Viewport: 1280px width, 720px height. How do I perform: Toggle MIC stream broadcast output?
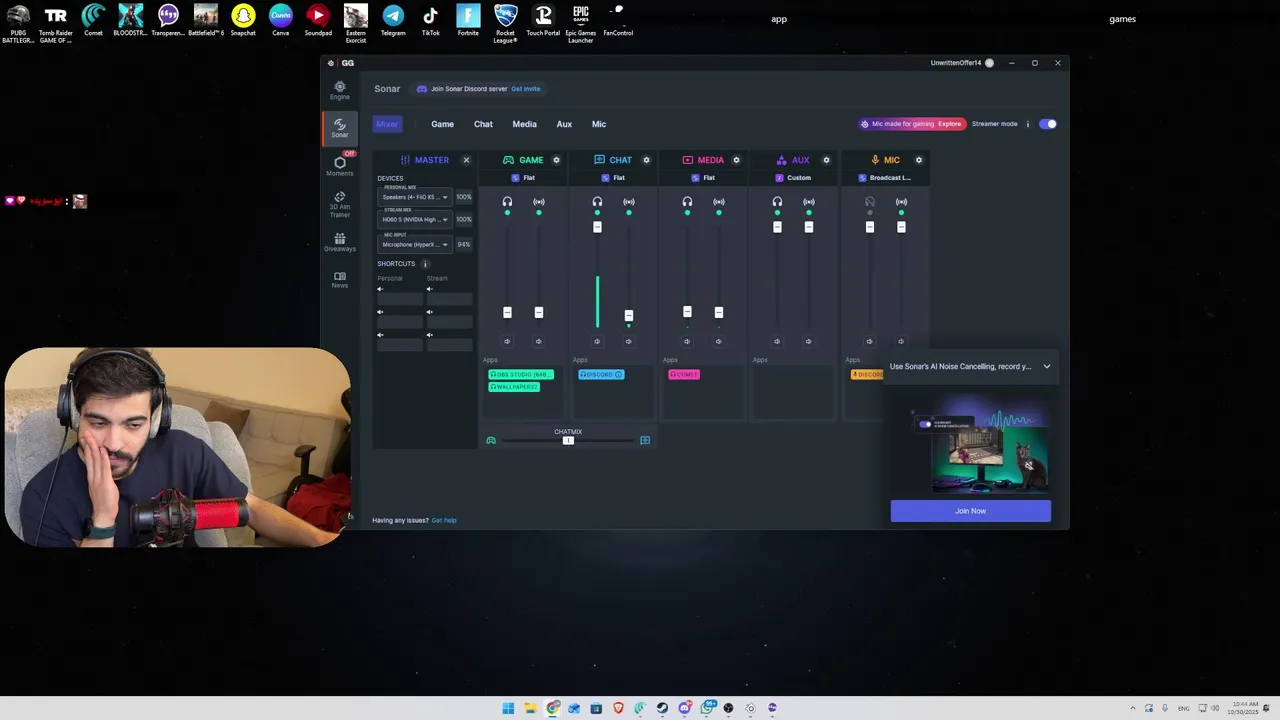(901, 202)
